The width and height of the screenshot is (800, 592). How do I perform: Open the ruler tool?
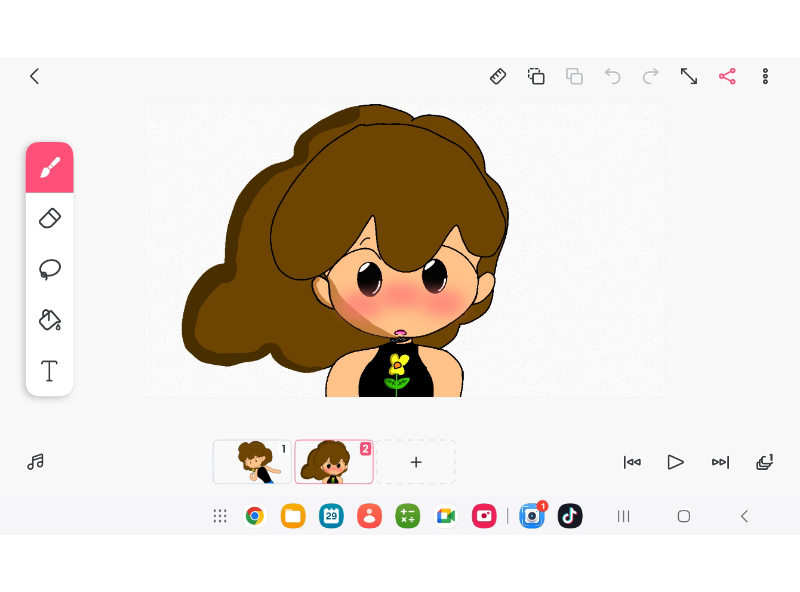click(498, 76)
